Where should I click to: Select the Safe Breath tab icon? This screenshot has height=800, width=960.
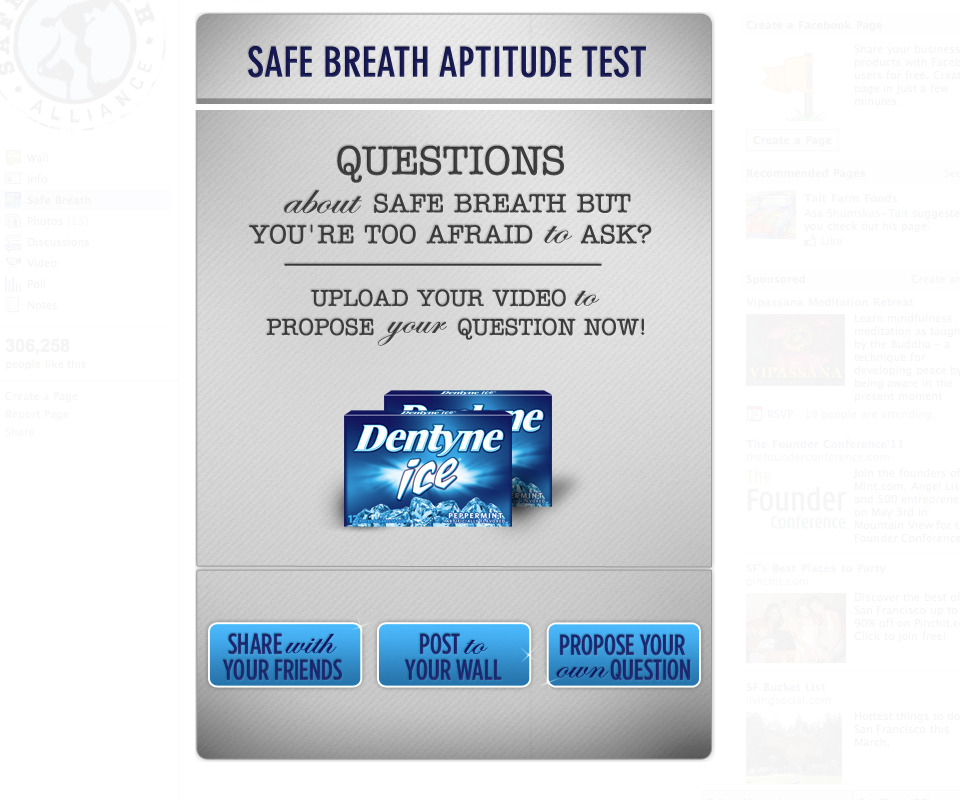point(13,200)
